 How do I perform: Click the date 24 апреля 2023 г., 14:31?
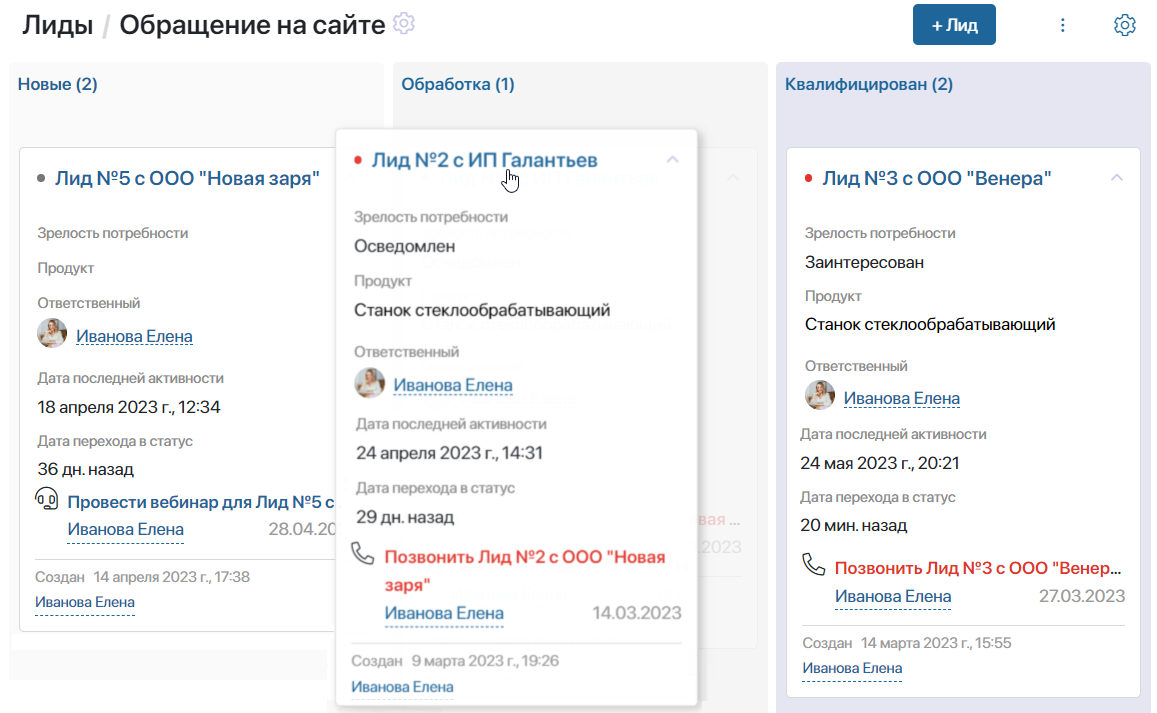(x=449, y=453)
